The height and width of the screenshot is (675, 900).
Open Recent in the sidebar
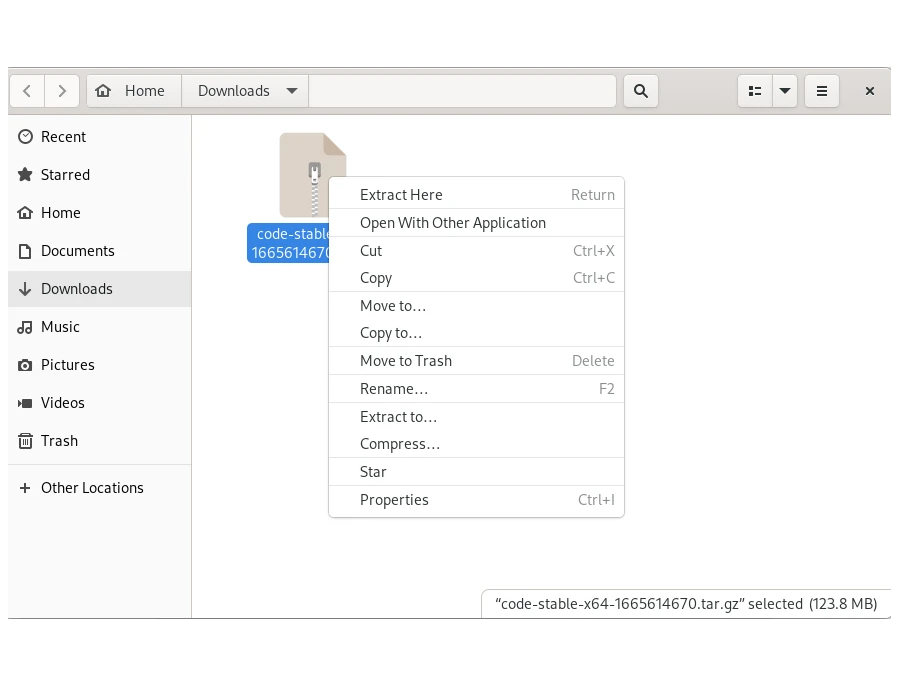pyautogui.click(x=63, y=137)
